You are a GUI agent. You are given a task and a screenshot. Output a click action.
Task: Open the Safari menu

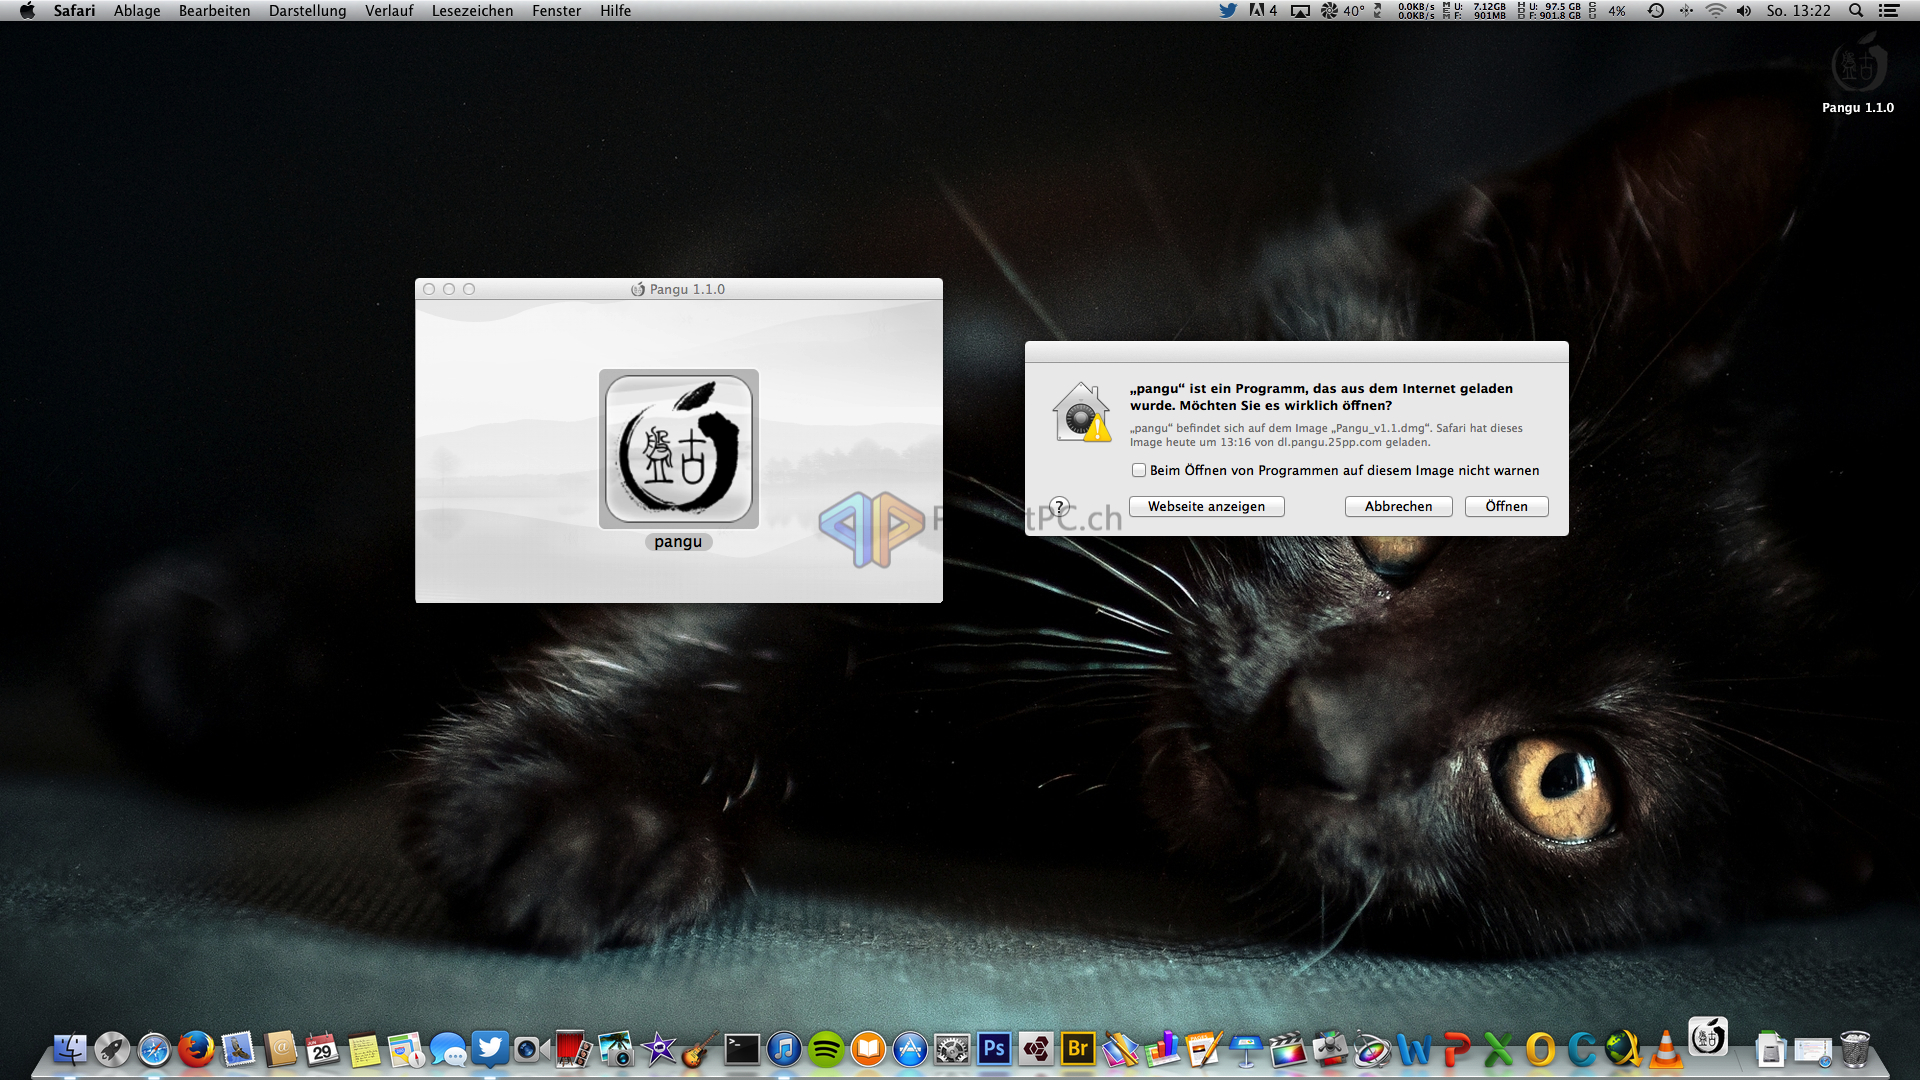(74, 10)
